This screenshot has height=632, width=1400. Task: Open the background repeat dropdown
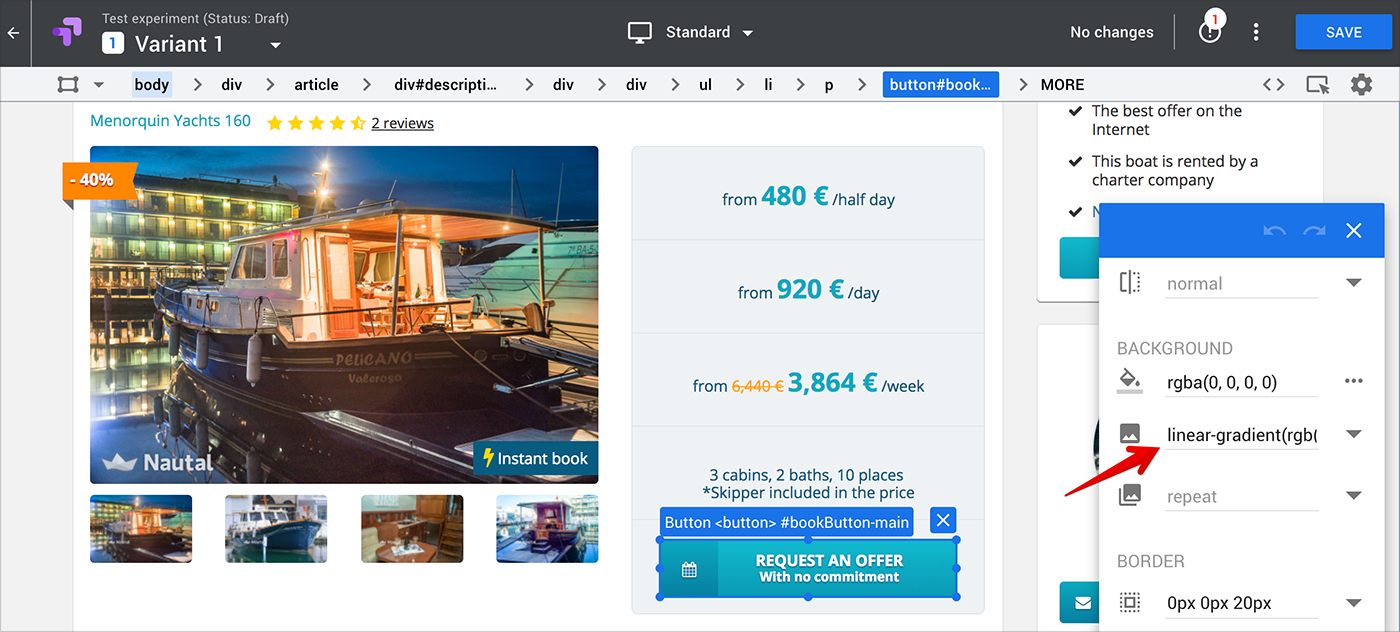point(1353,496)
